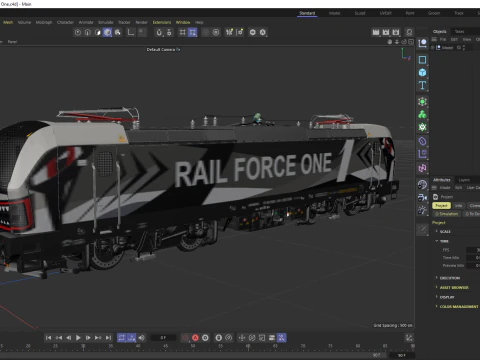Open the Subdivision Surface generator

pos(422,101)
